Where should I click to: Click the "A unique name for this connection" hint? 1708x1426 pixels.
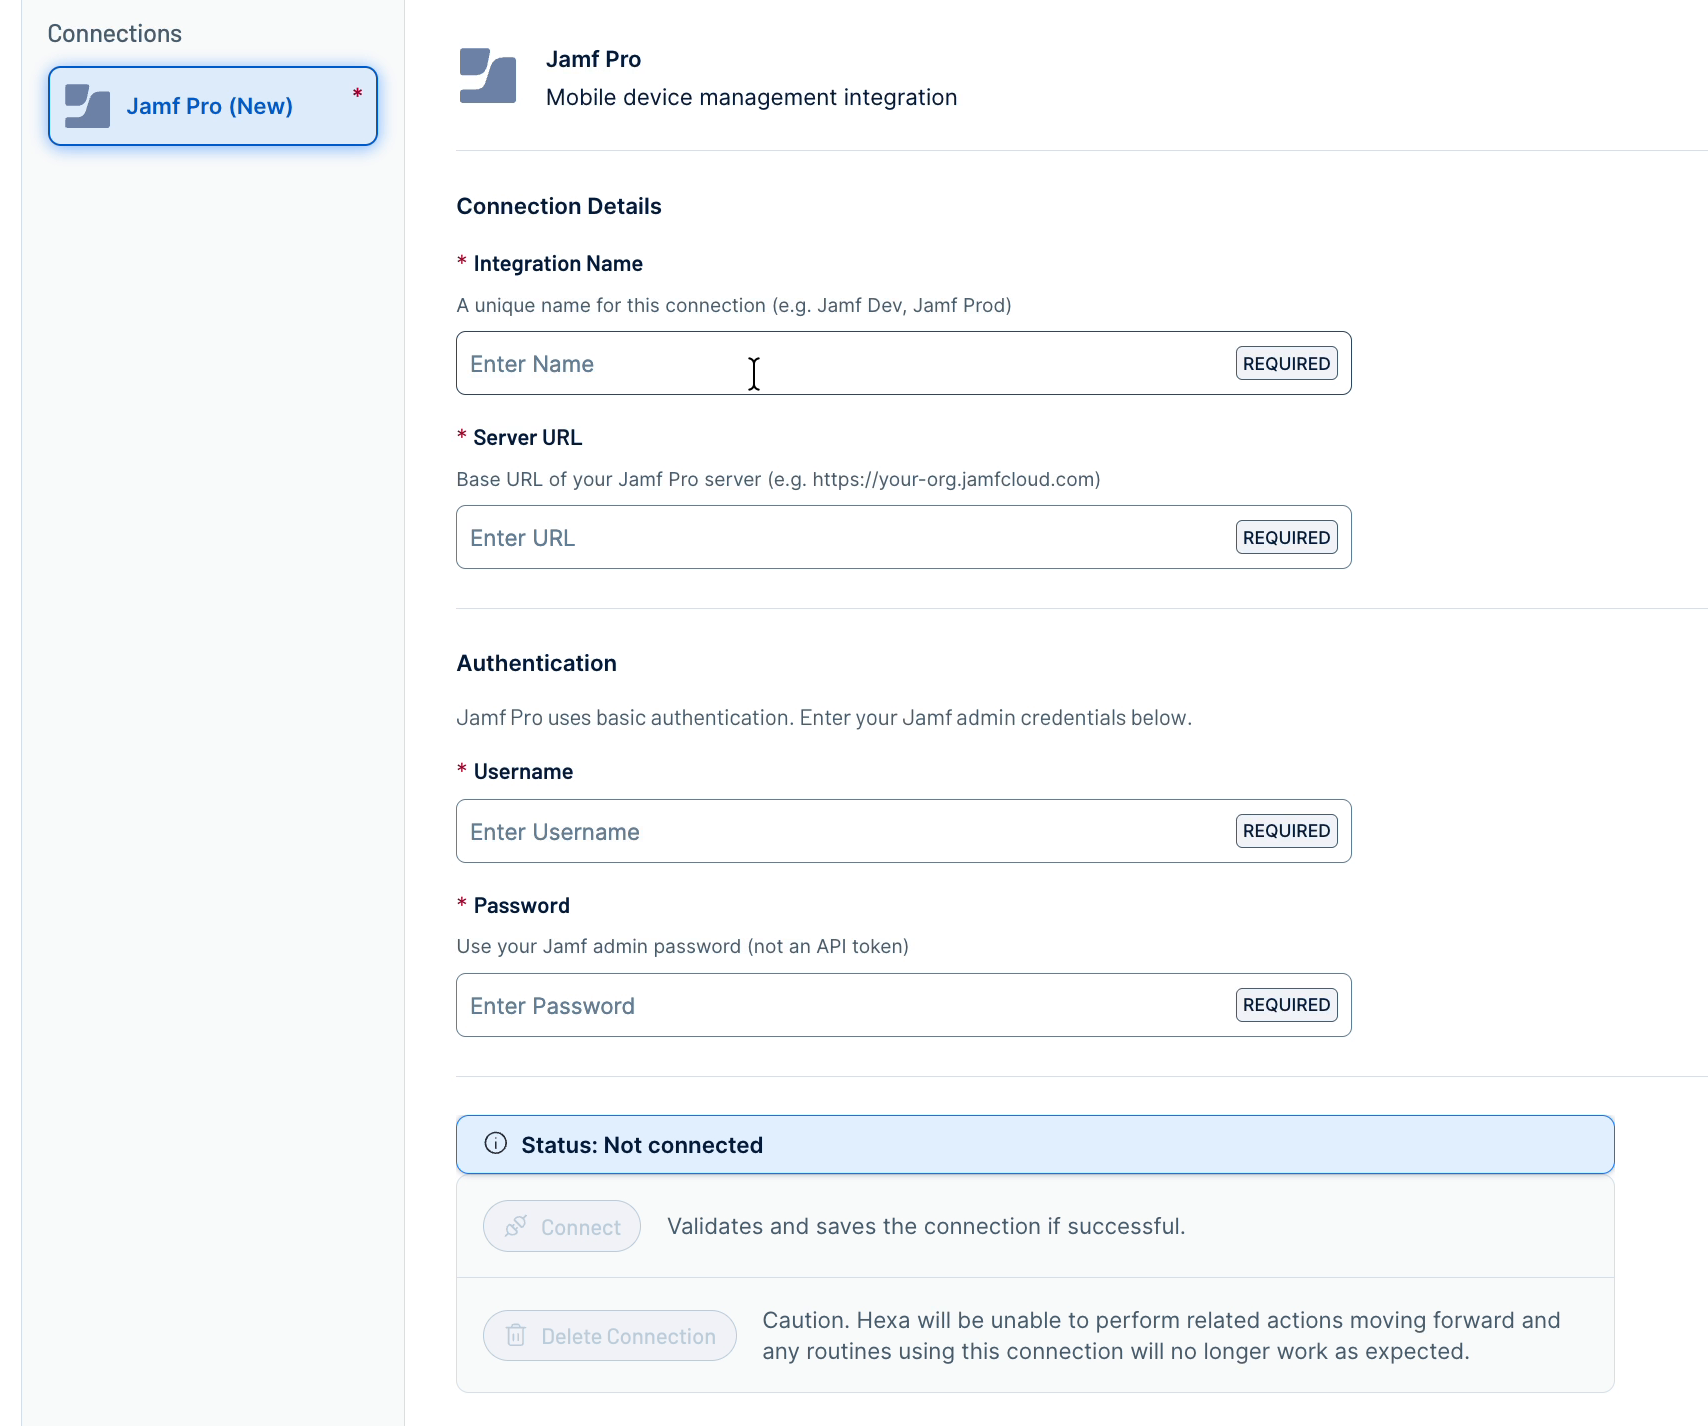click(x=734, y=305)
